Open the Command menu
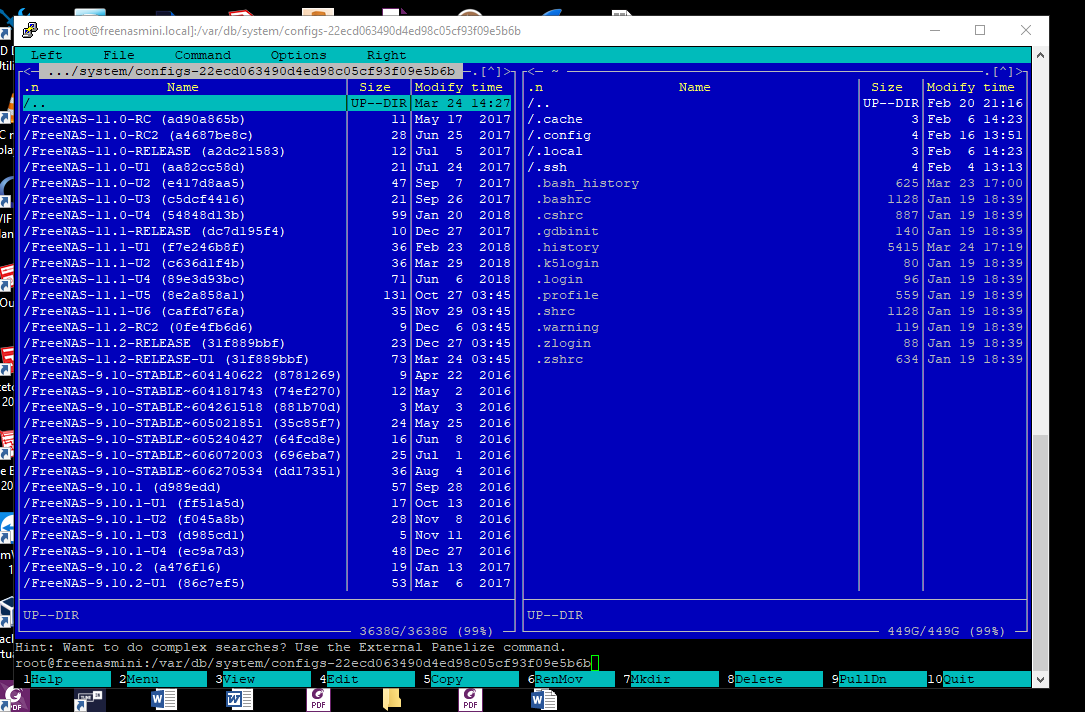The width and height of the screenshot is (1085, 712). click(202, 55)
